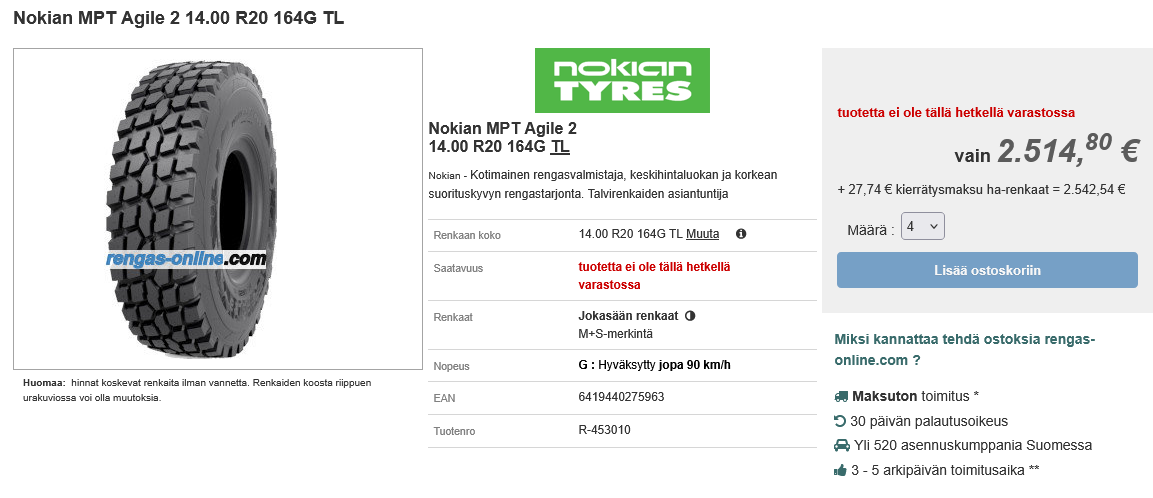Click the Jokasään renkaat label
The height and width of the screenshot is (498, 1153).
point(629,316)
